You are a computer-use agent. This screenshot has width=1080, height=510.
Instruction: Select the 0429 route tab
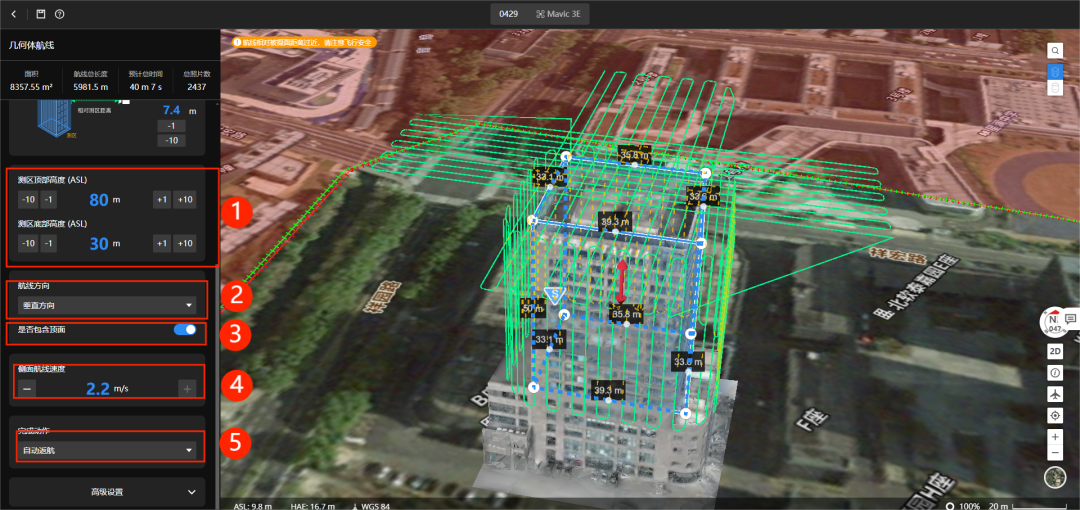[x=508, y=14]
